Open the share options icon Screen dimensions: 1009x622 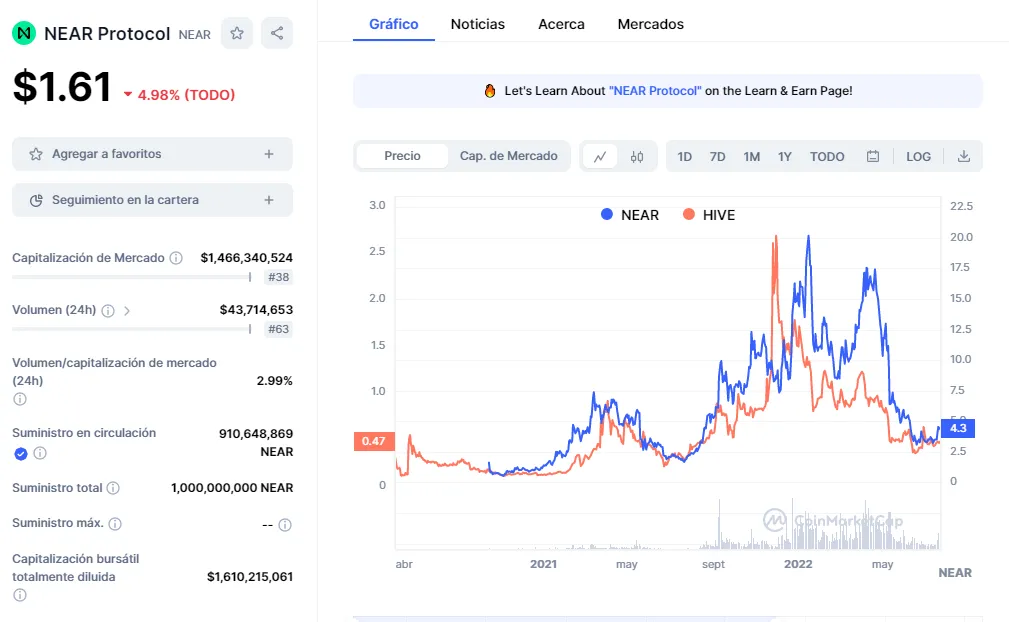coord(277,33)
